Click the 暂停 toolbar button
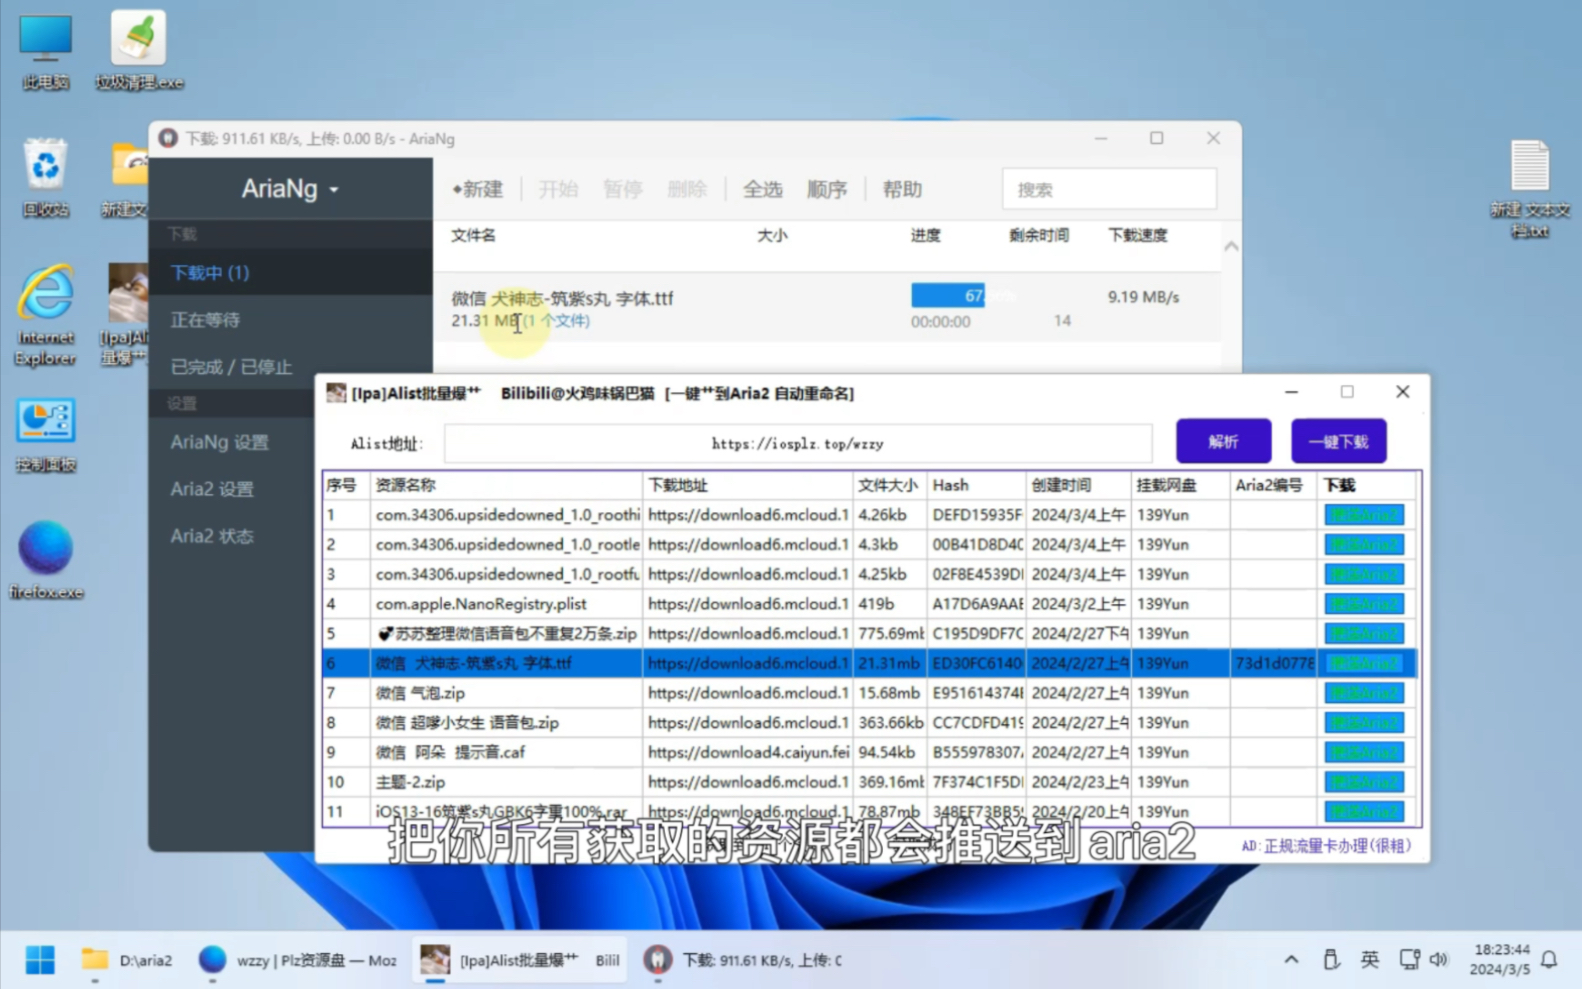 [622, 189]
